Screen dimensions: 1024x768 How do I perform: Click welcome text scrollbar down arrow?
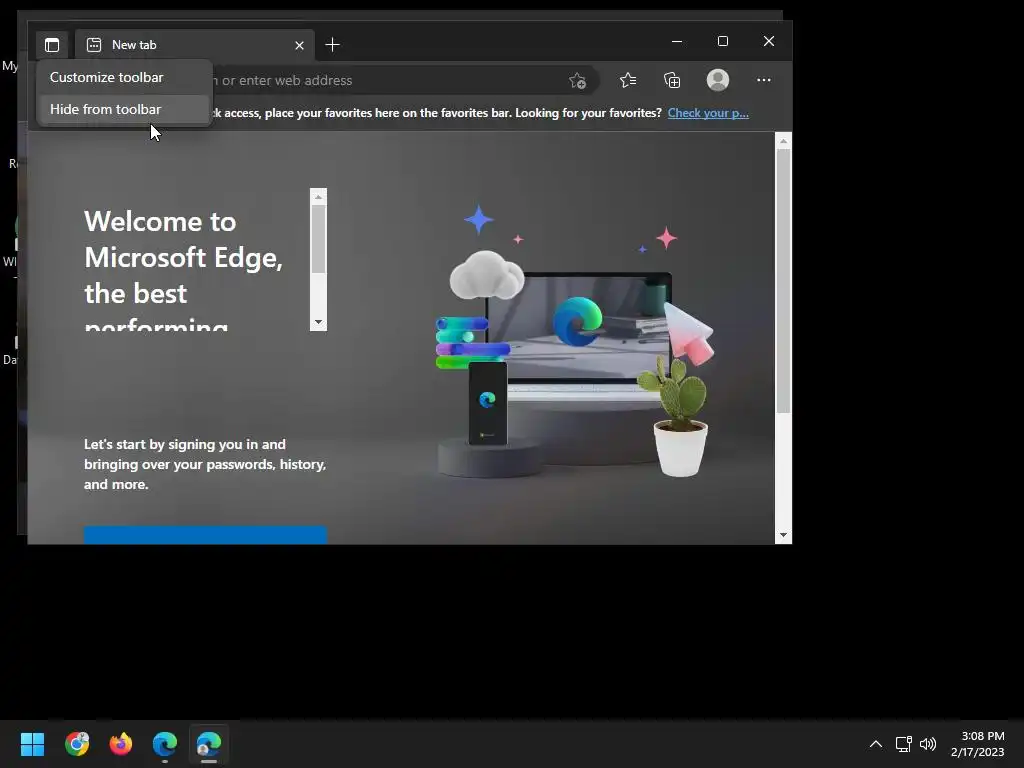pyautogui.click(x=318, y=322)
